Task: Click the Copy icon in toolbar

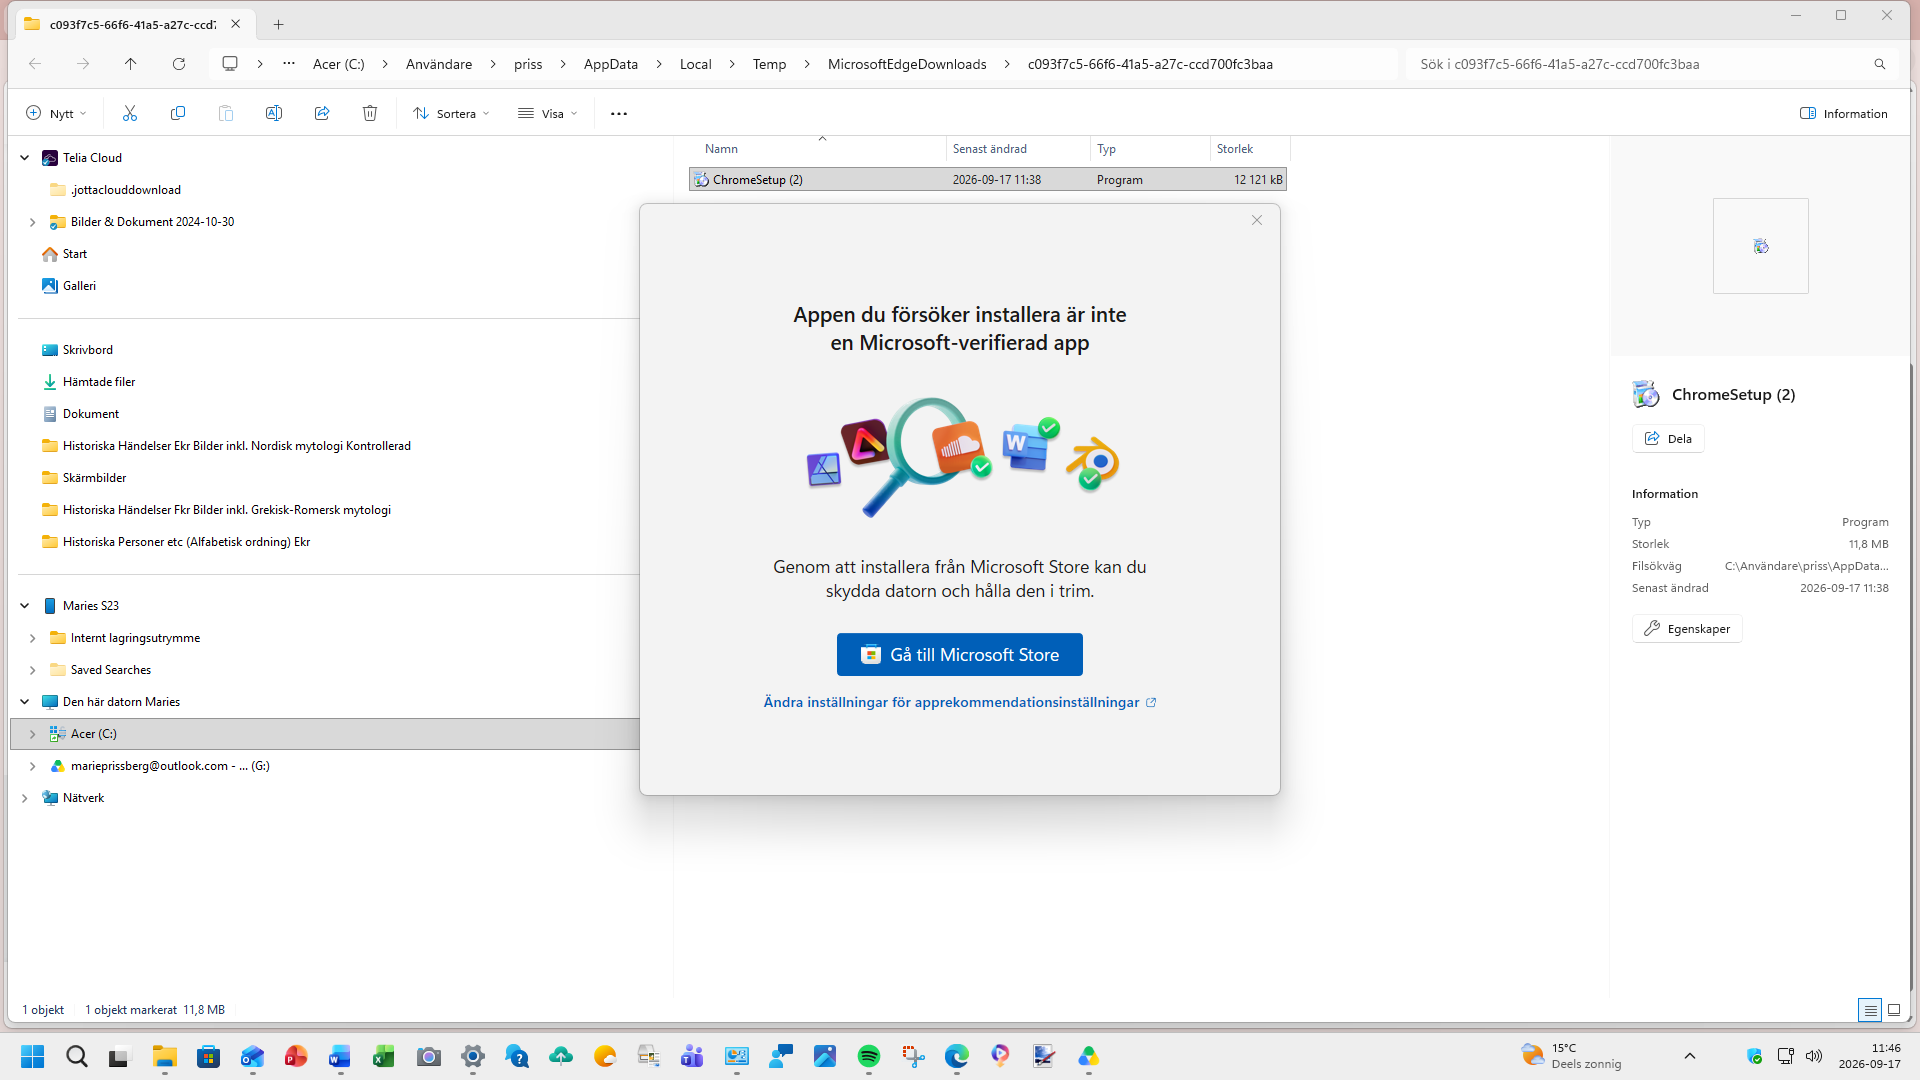Action: (x=178, y=114)
